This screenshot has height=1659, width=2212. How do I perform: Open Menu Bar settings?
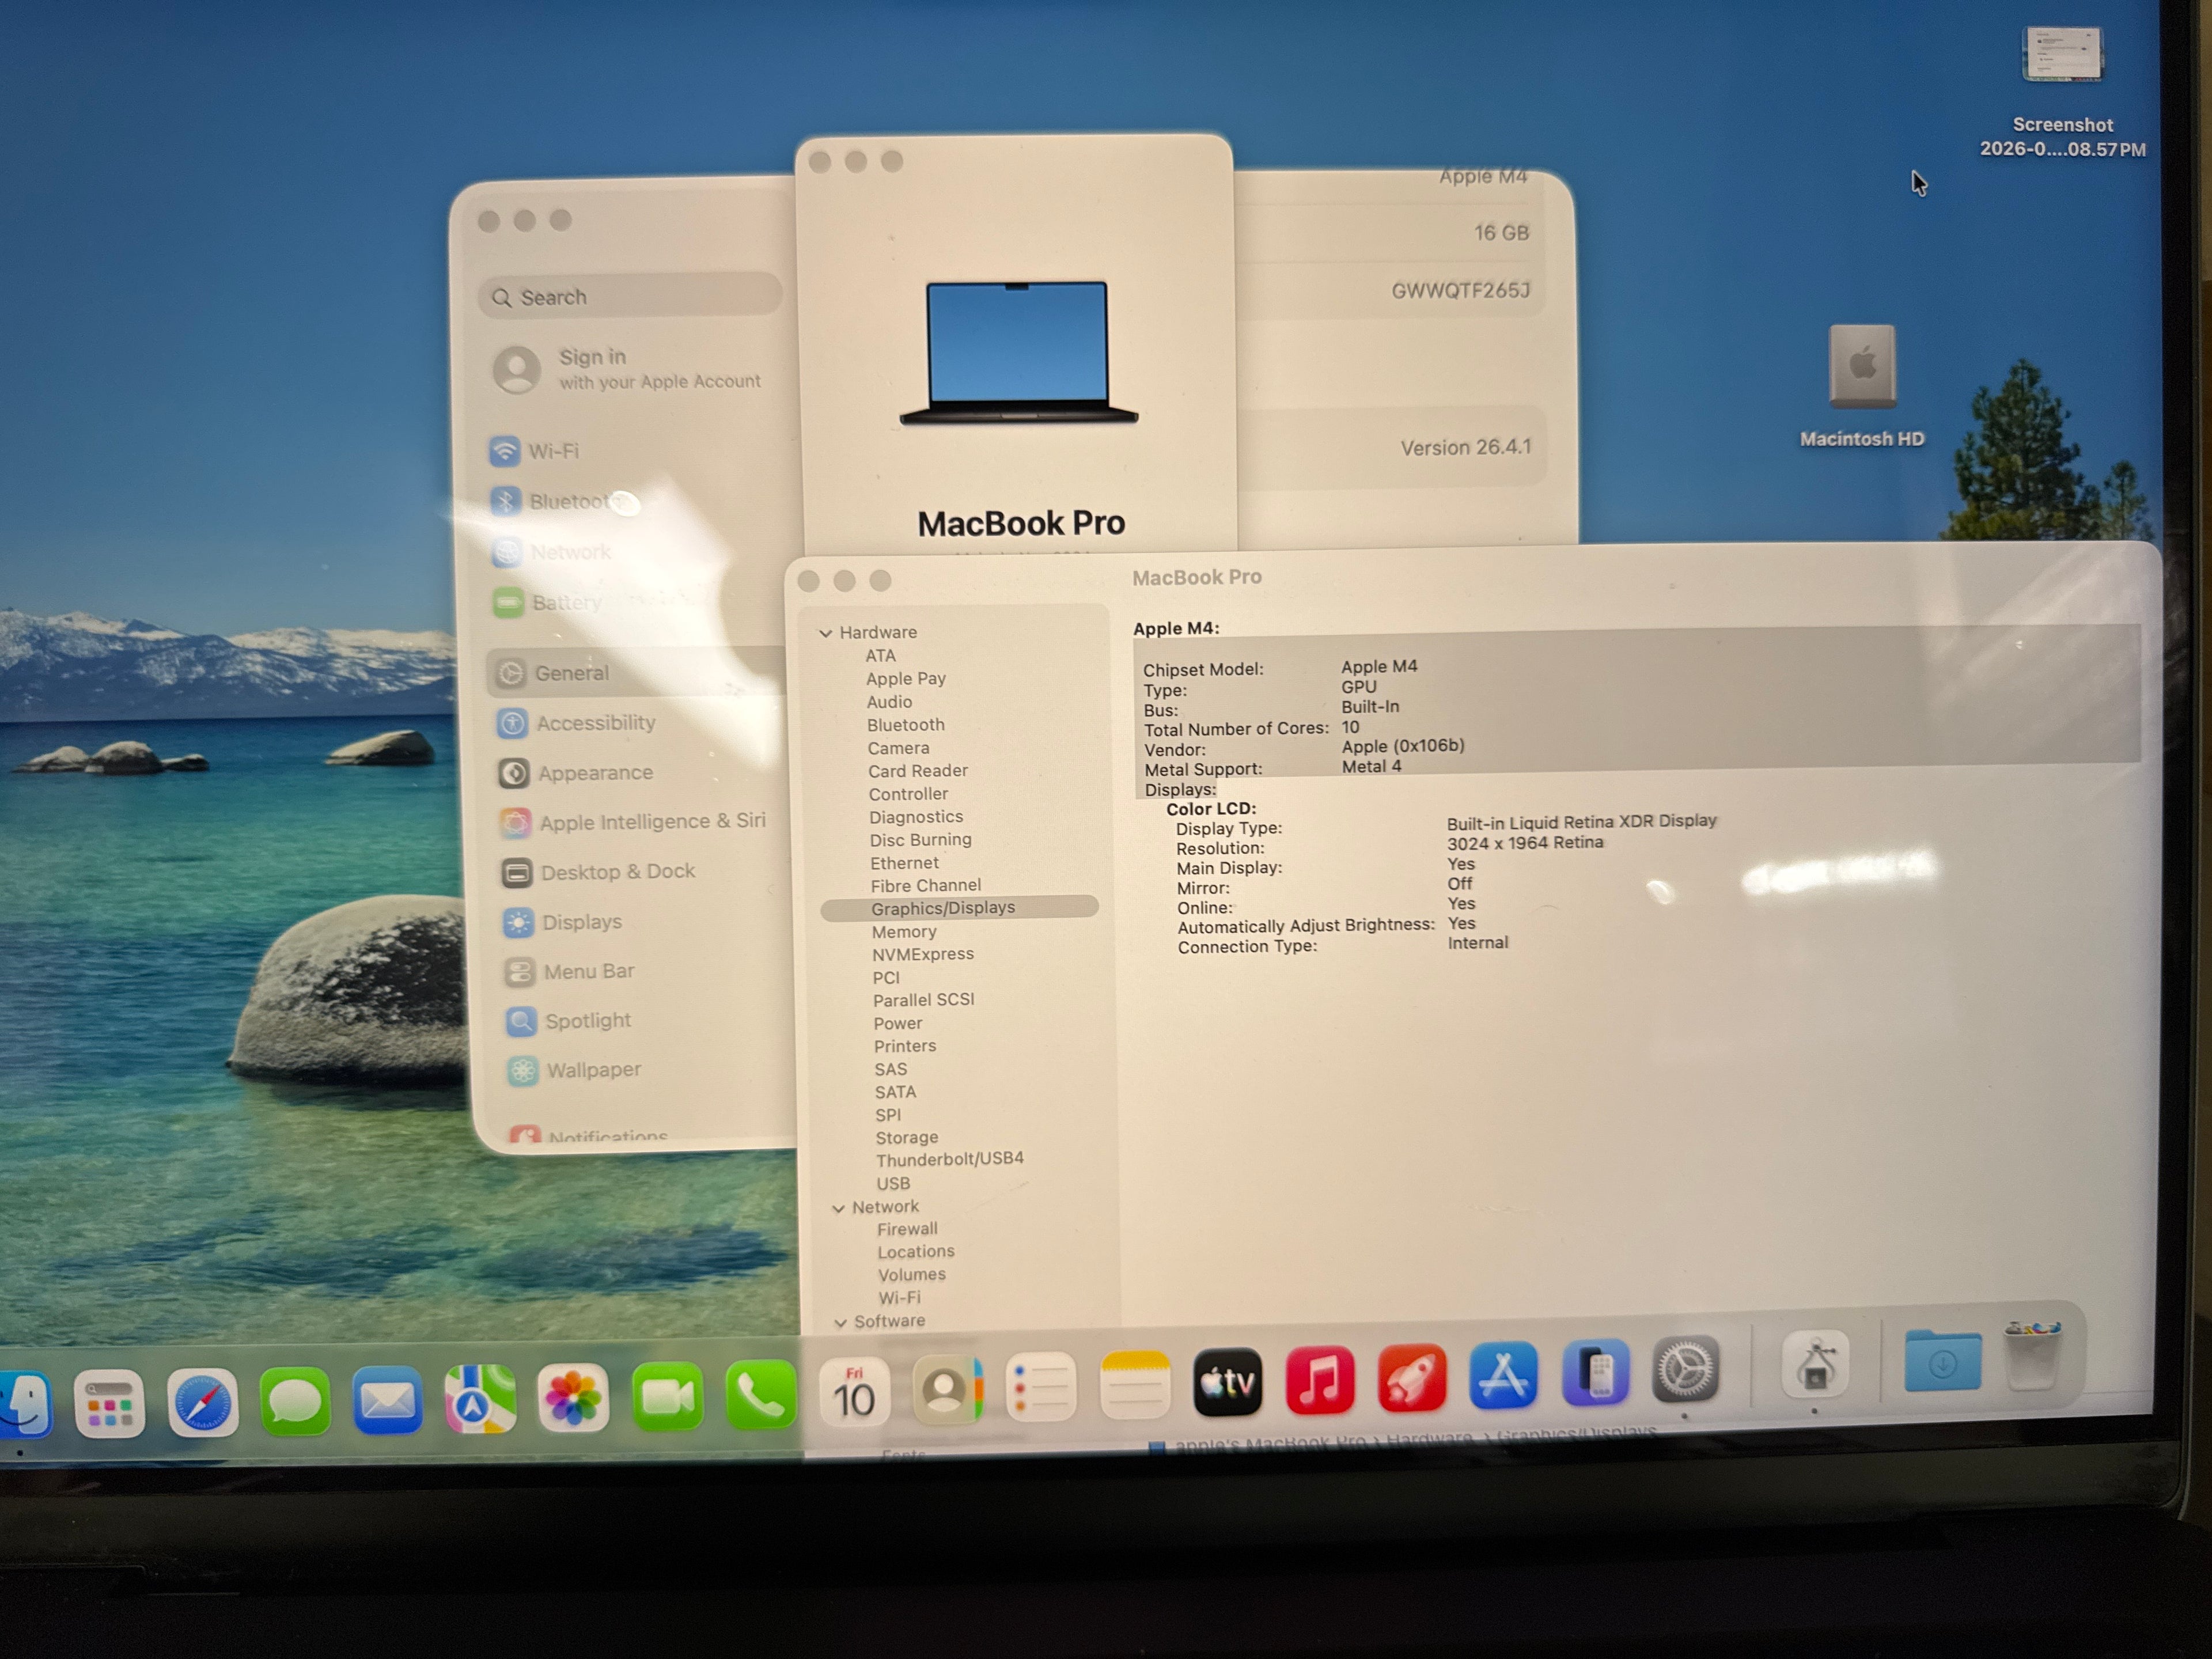coord(570,971)
